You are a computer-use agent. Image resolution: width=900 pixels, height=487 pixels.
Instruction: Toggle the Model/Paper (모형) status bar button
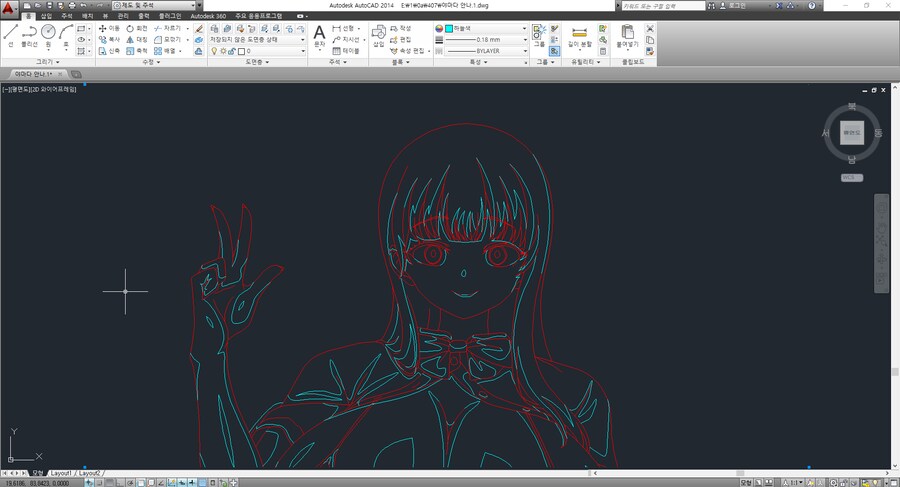(746, 483)
